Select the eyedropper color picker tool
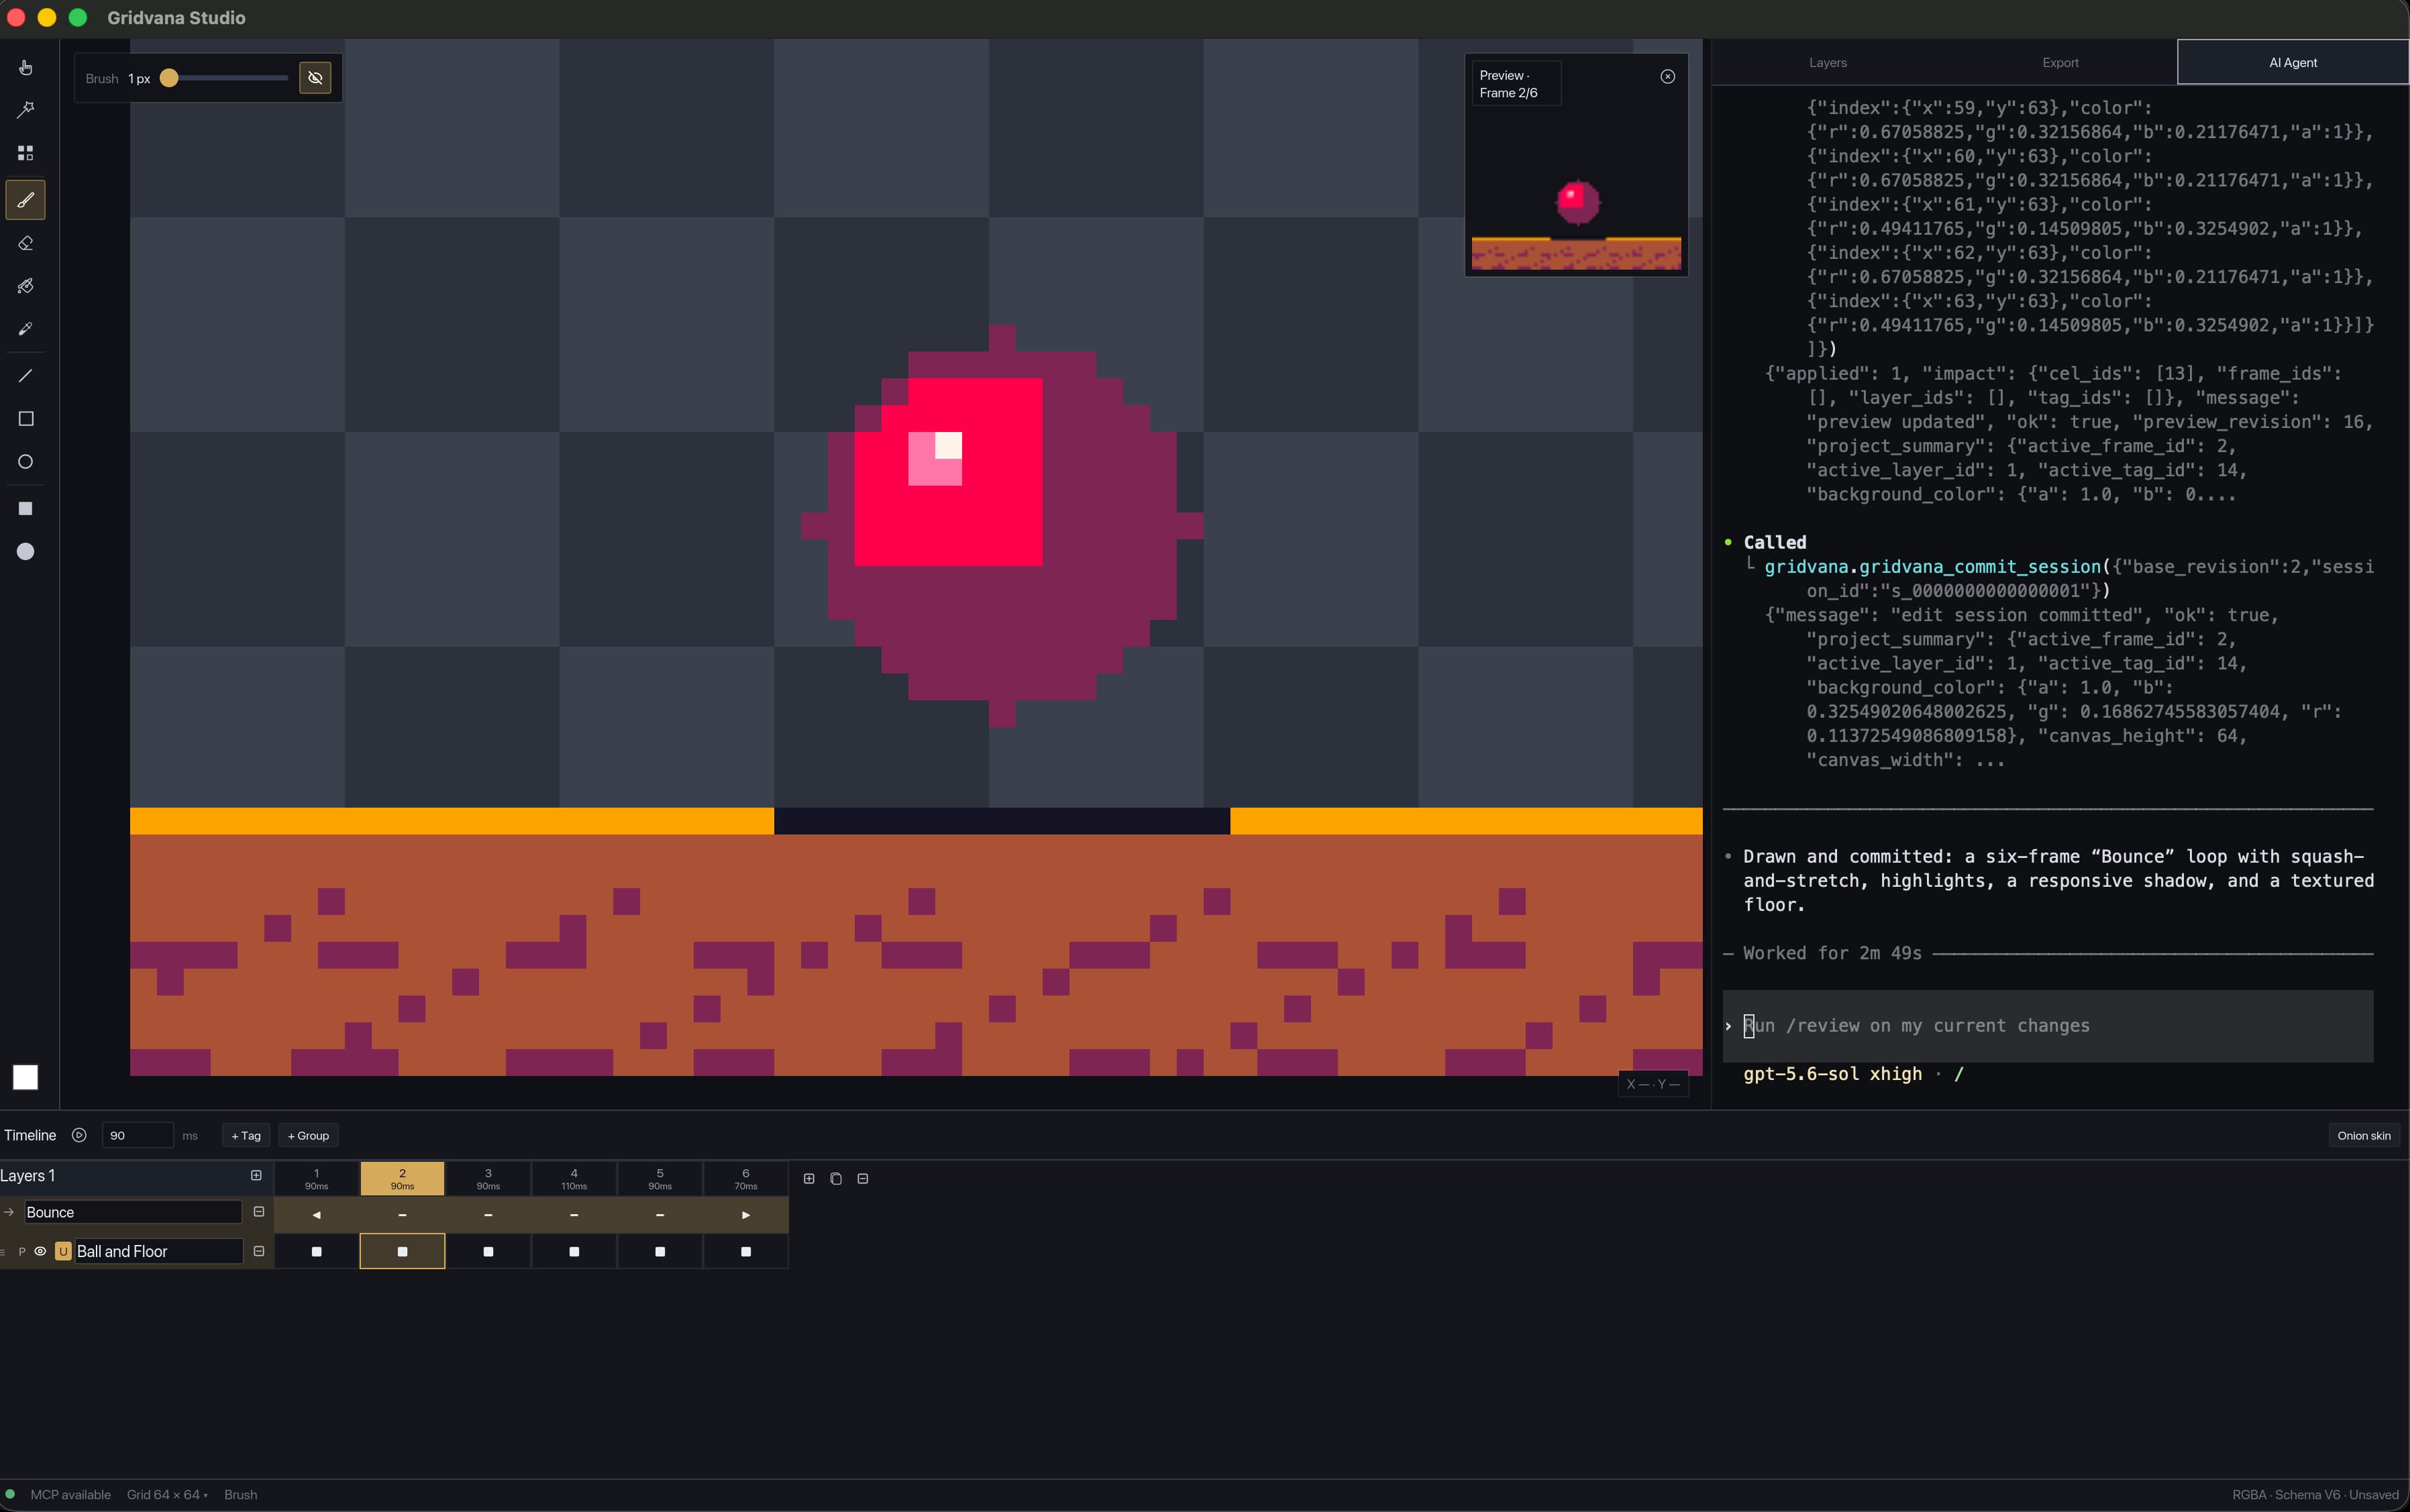Screen dimensions: 2410x1512 [26, 329]
